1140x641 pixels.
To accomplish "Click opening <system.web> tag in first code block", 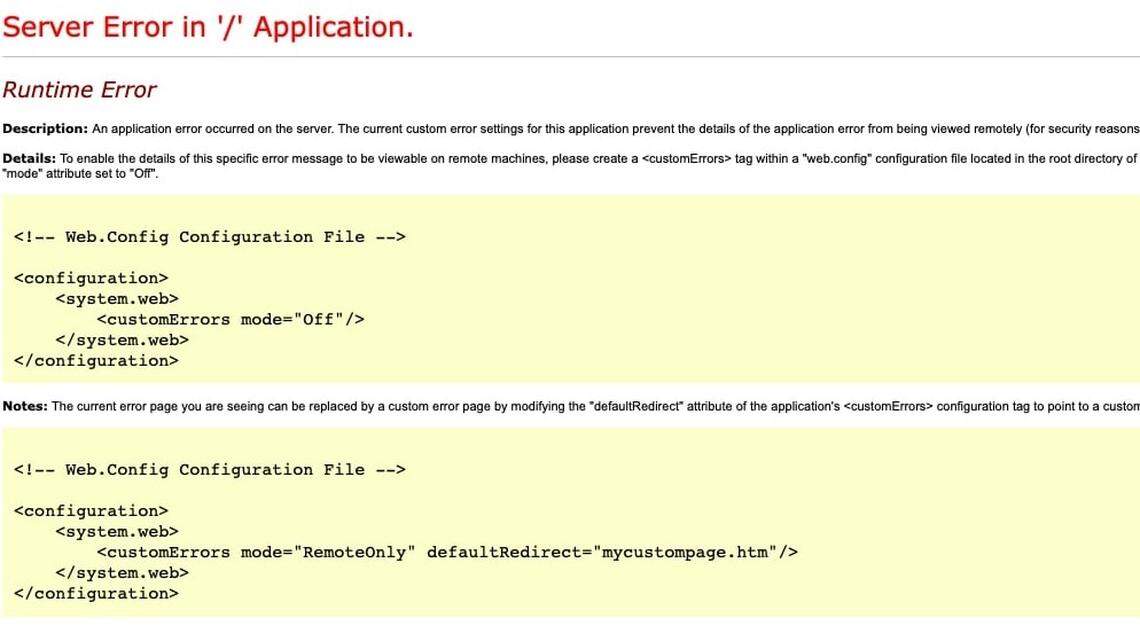I will point(117,299).
